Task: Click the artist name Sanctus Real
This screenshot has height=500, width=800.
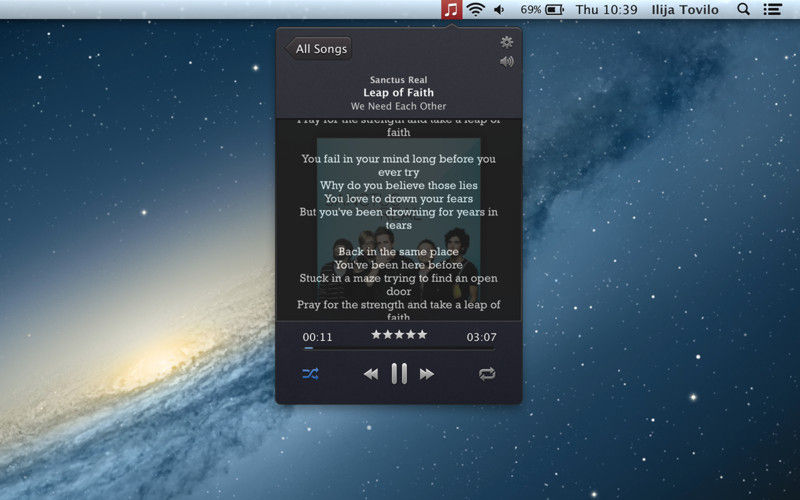Action: coord(398,80)
